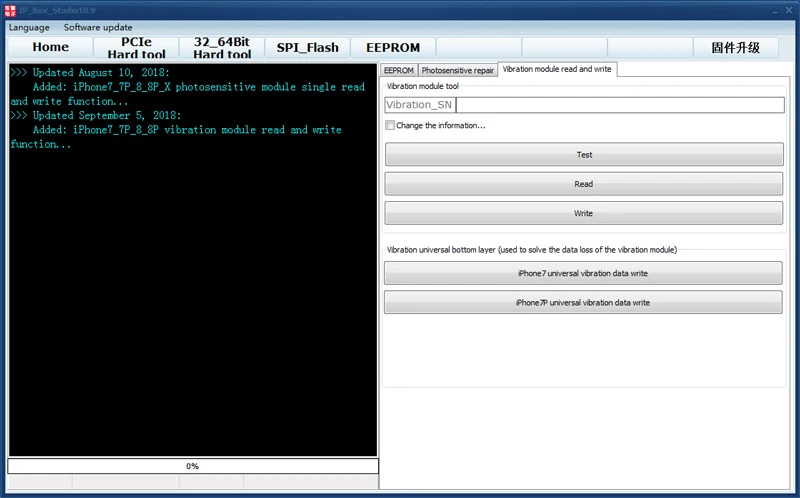This screenshot has height=498, width=800.
Task: Enable the Change the information checkbox
Action: coord(390,126)
